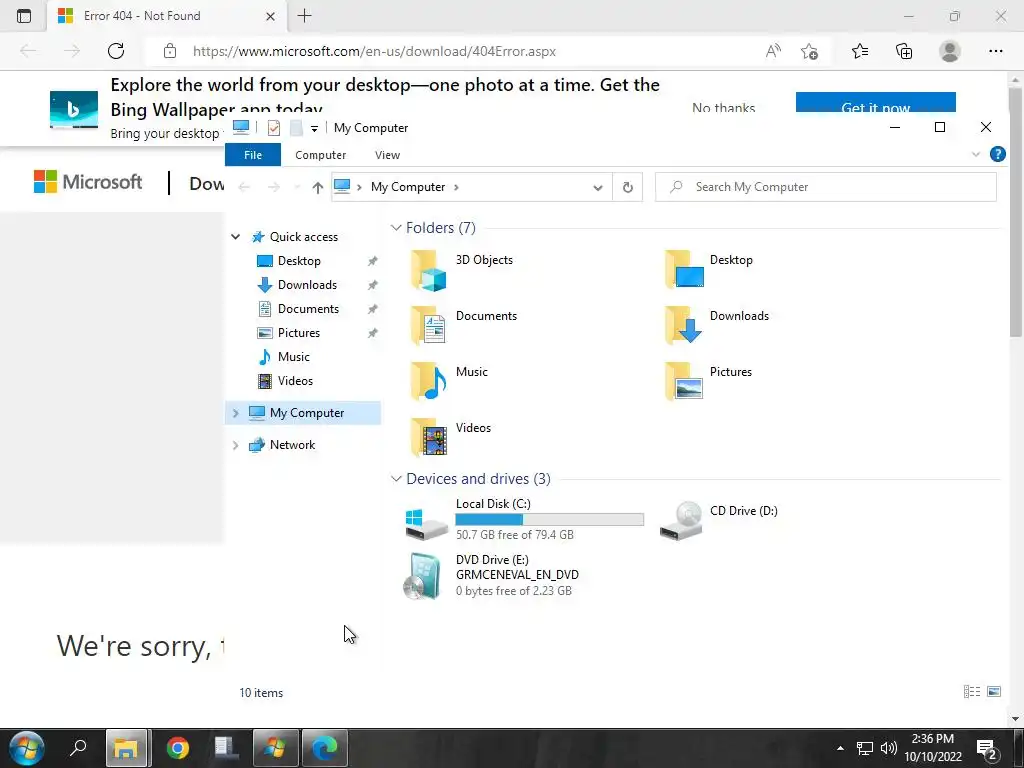The image size is (1024, 768).
Task: Open Edge Collections icon
Action: click(904, 51)
